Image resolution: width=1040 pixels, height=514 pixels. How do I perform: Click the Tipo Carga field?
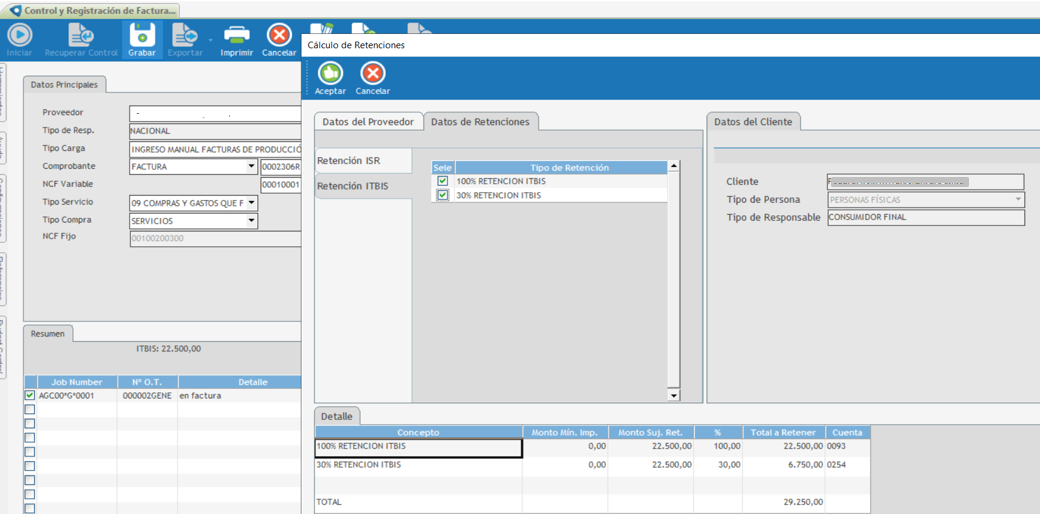click(215, 149)
